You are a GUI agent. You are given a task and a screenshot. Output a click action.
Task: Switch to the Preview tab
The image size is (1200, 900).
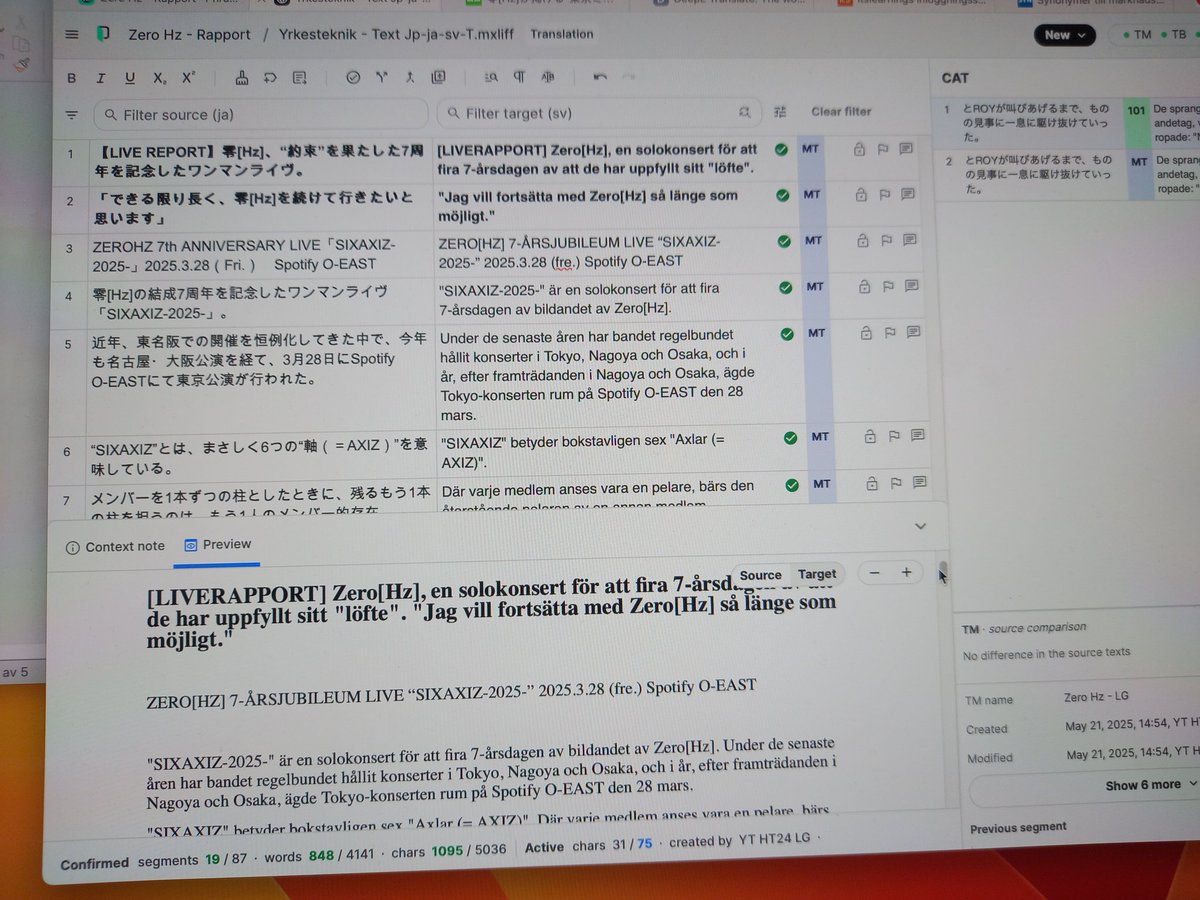(x=218, y=545)
